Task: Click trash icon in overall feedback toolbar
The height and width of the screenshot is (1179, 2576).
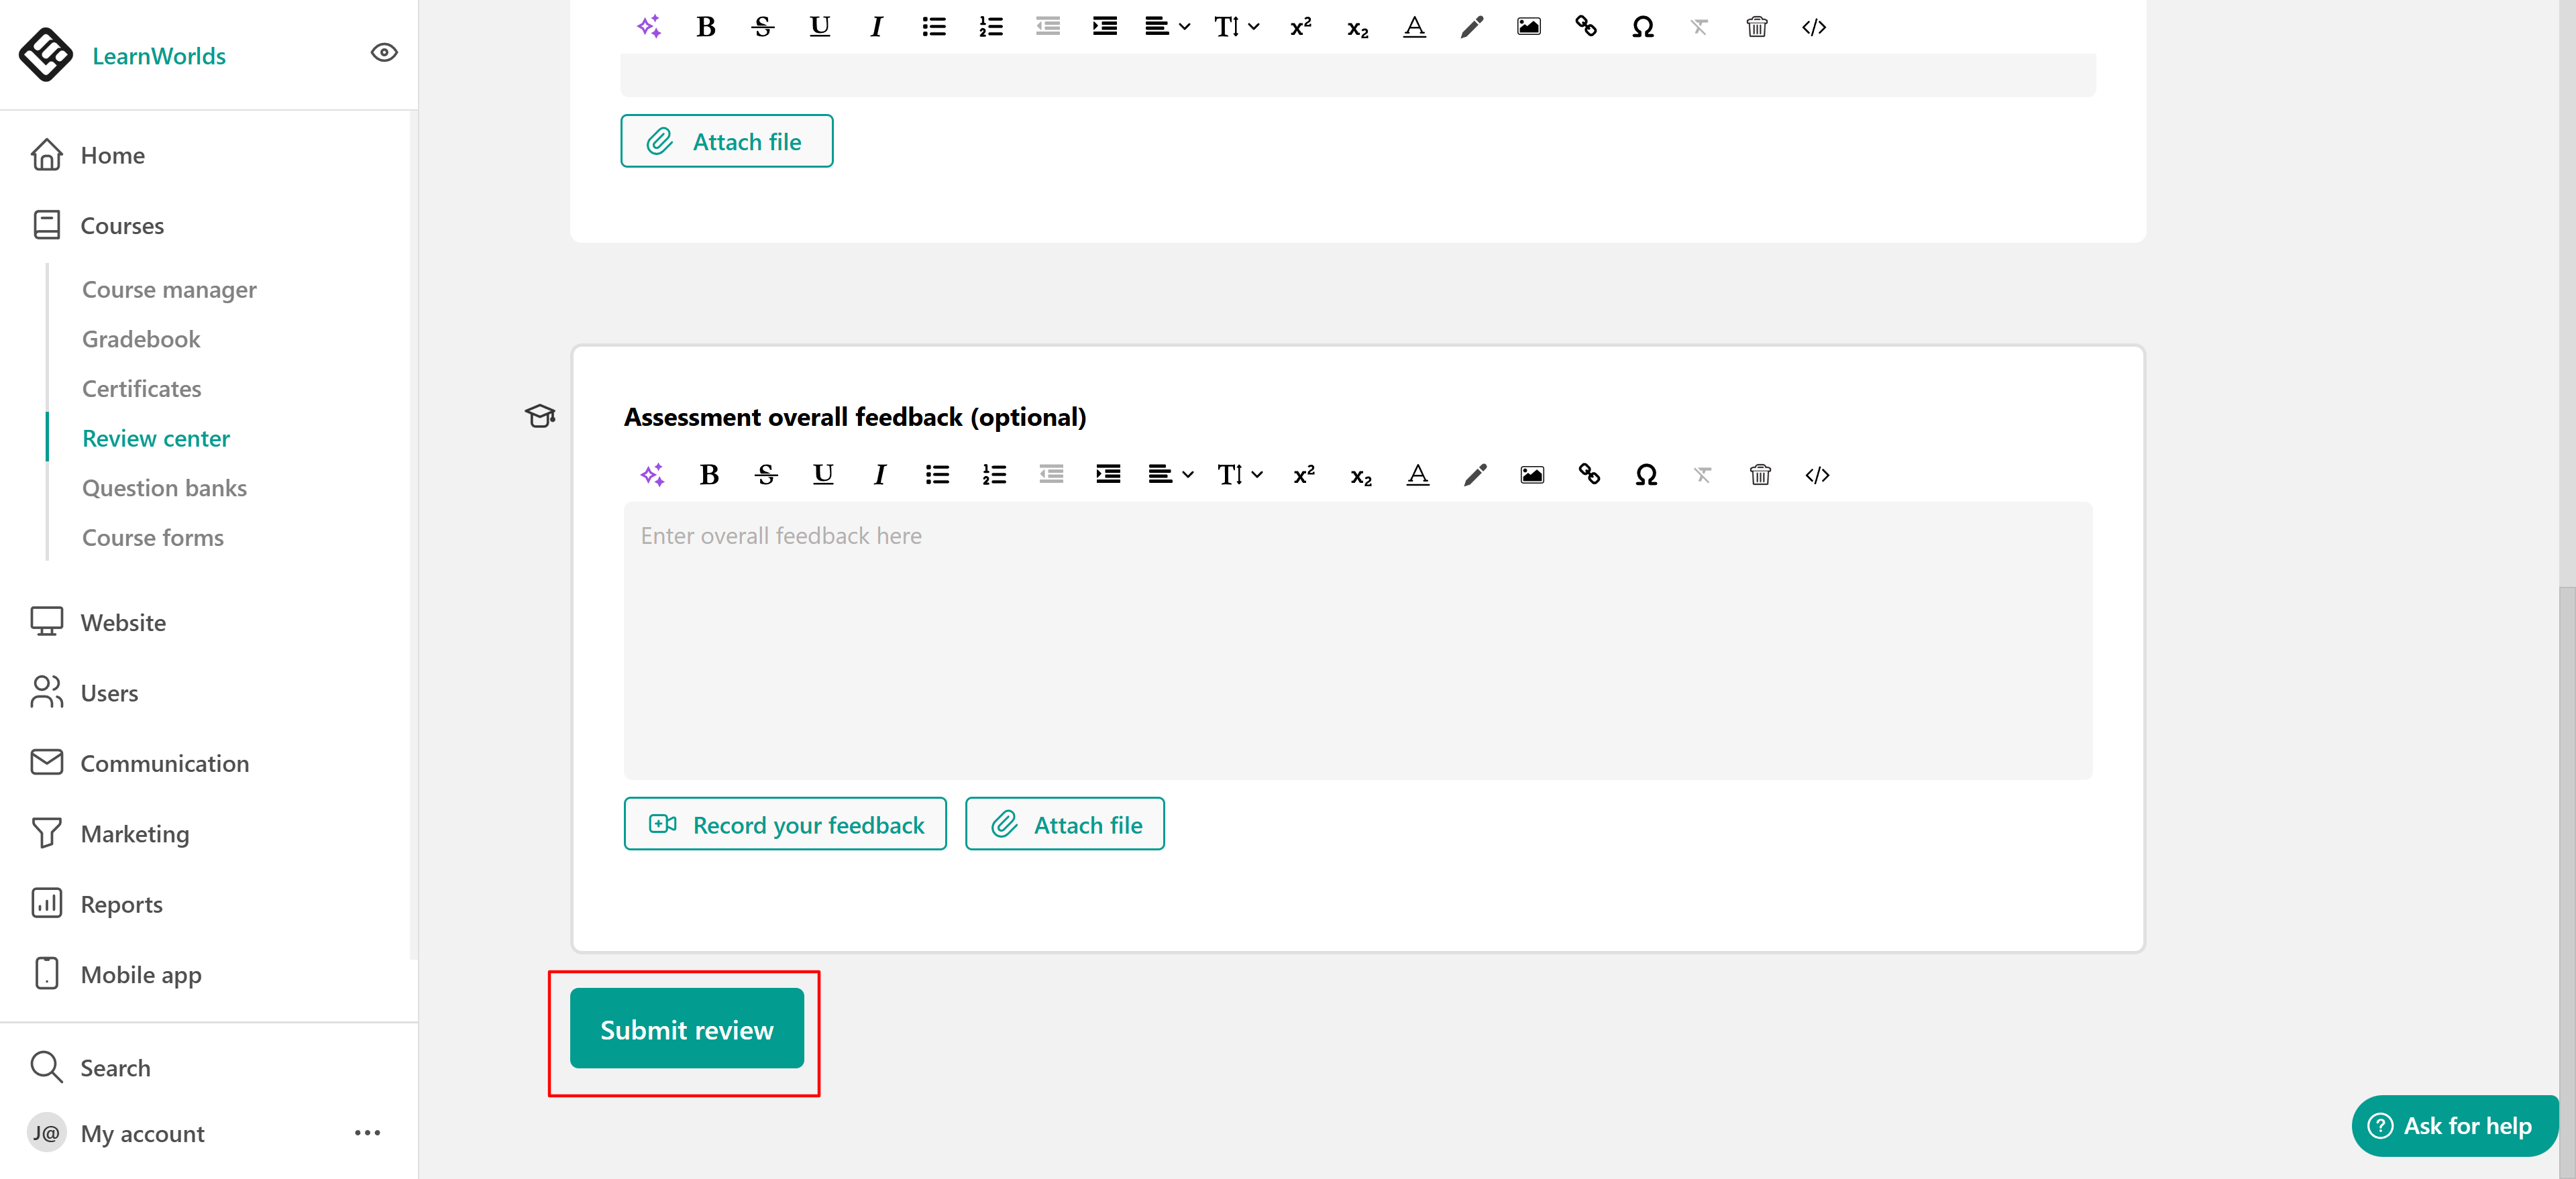Action: 1759,475
